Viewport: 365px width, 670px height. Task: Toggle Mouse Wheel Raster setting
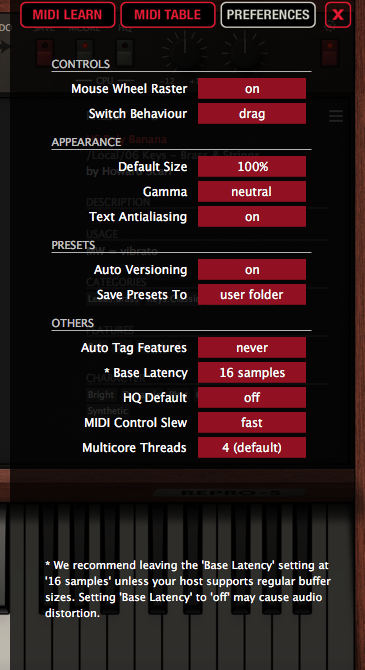click(x=252, y=88)
